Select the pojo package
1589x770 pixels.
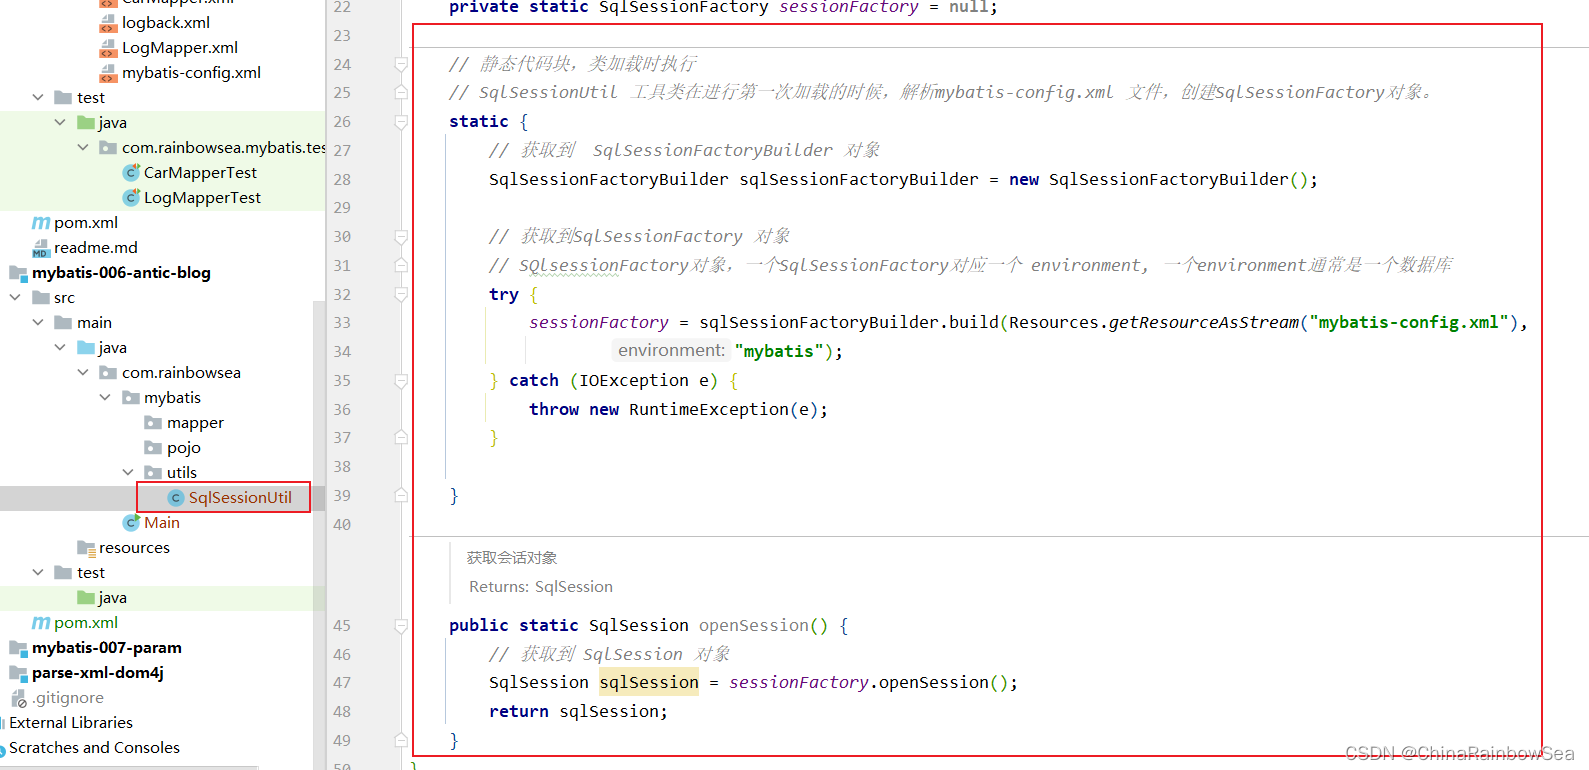(183, 448)
